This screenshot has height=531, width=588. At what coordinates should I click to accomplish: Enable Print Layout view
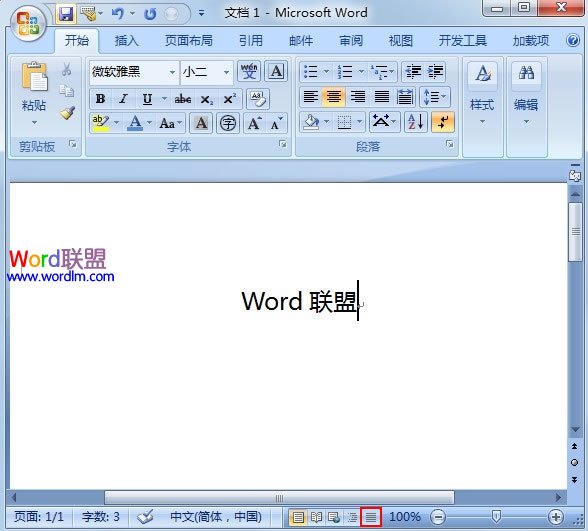pos(298,518)
